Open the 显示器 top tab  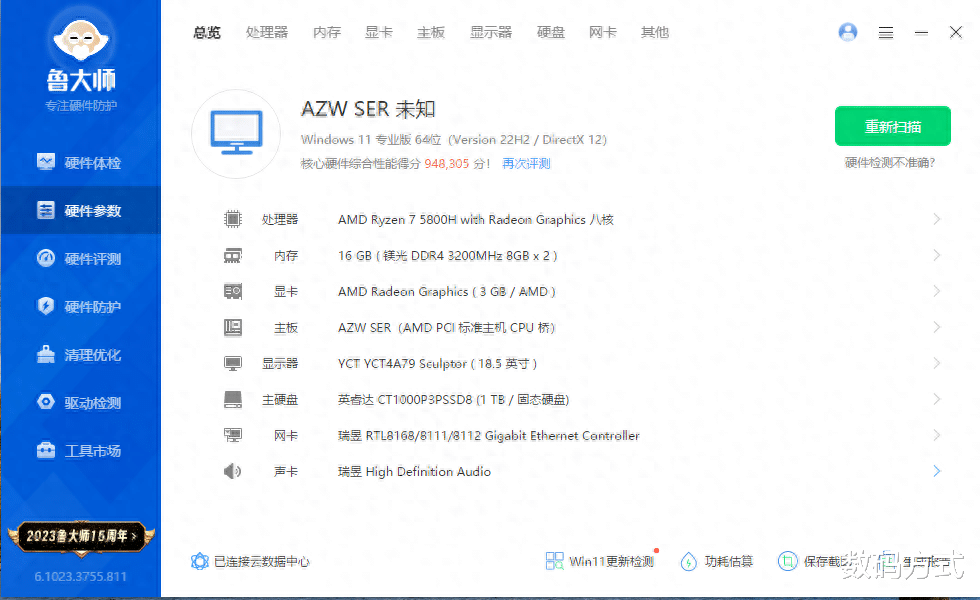[491, 32]
